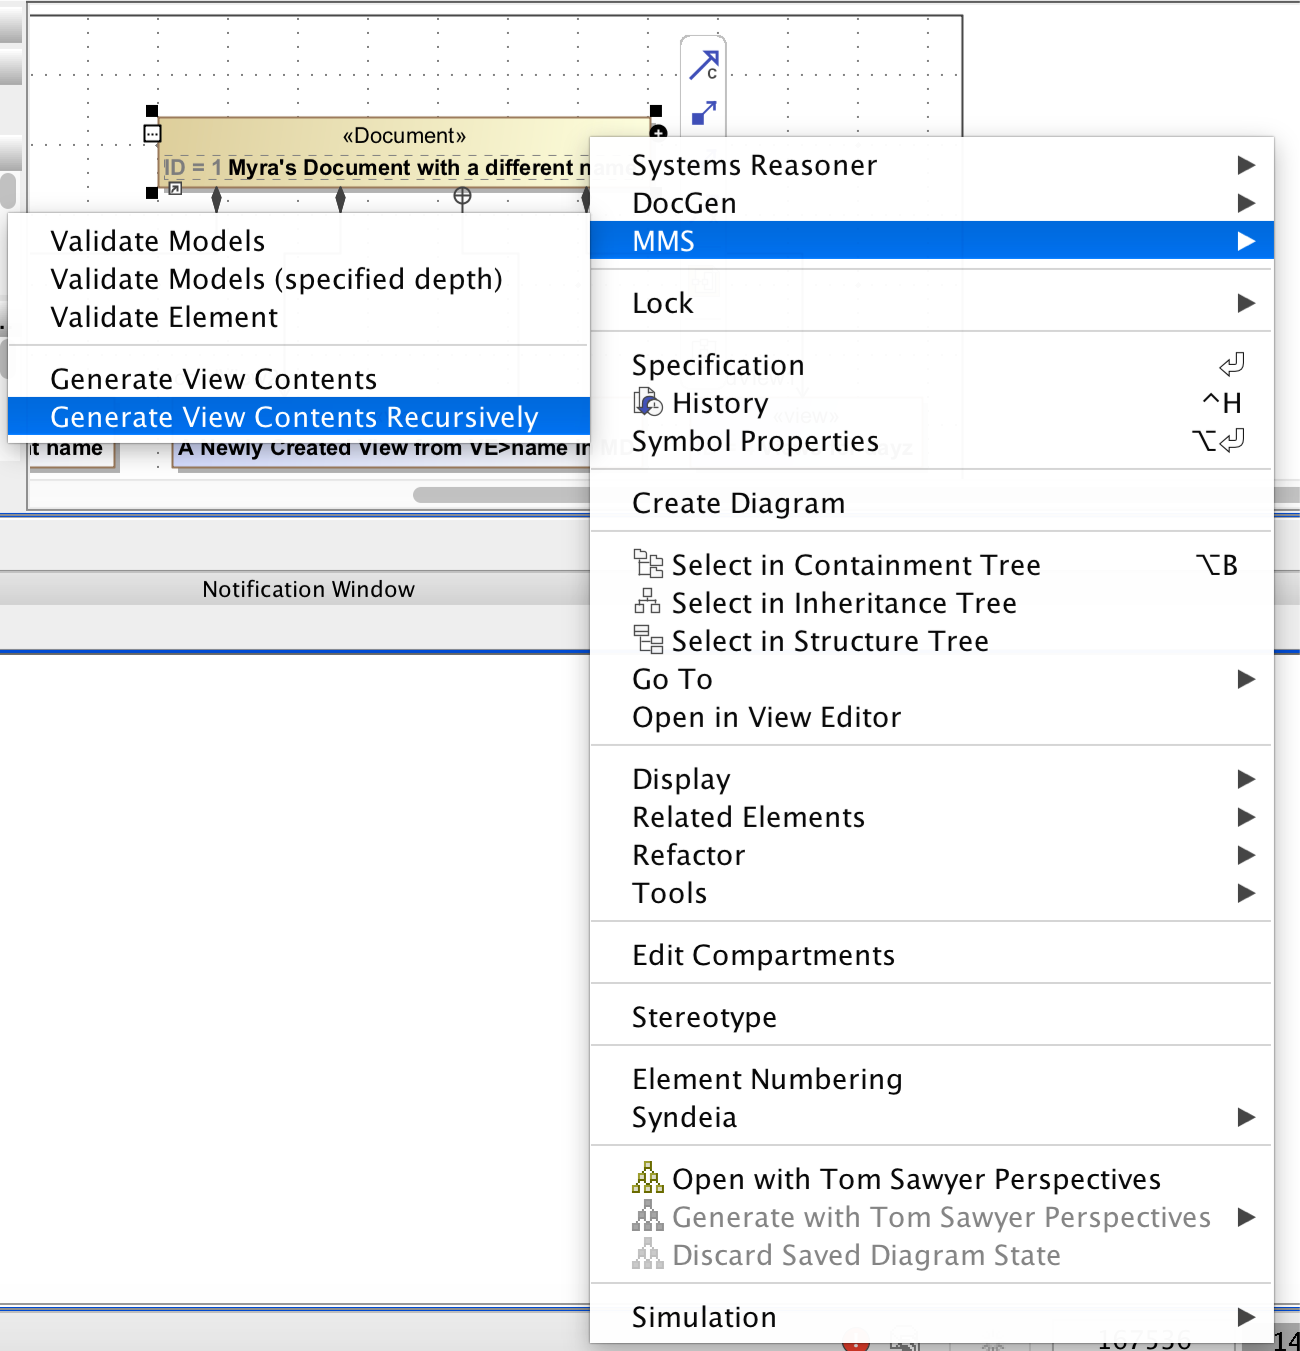Screen dimensions: 1300x1351
Task: Click the plus icon on Document element
Action: (x=658, y=131)
